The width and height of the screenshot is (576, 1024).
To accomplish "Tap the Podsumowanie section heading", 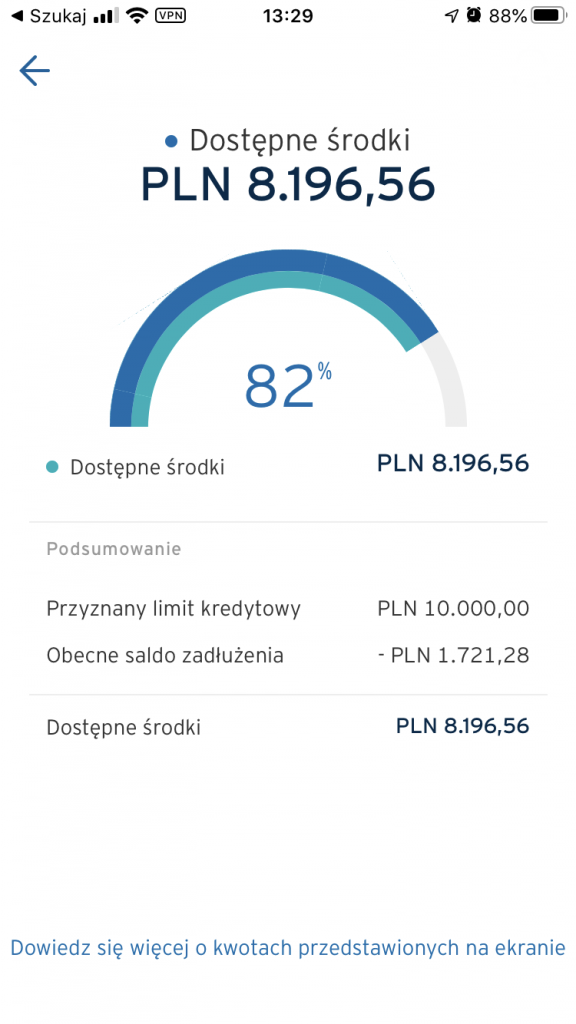I will coord(114,549).
